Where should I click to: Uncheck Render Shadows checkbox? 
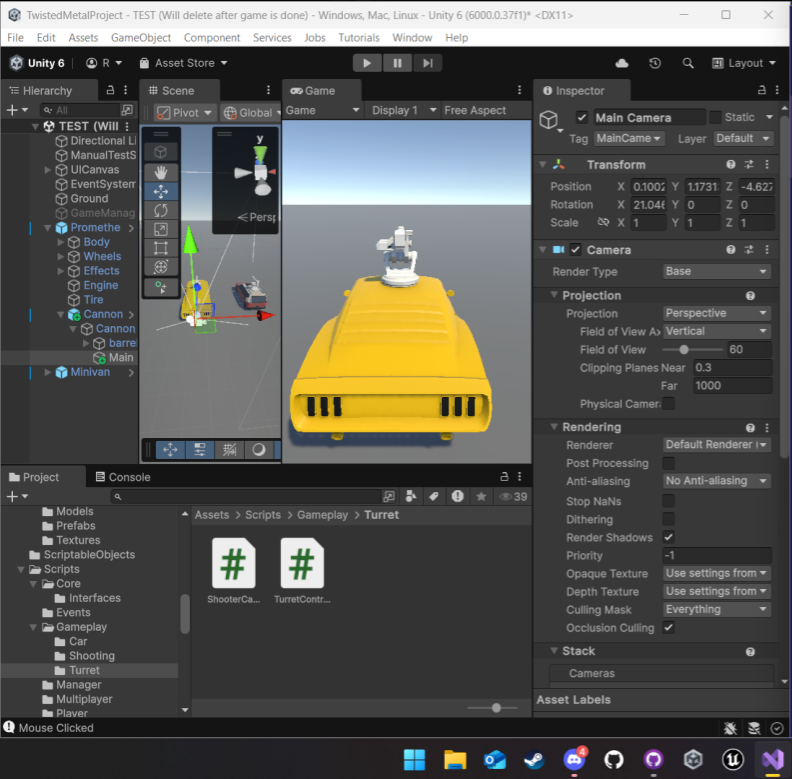point(668,537)
